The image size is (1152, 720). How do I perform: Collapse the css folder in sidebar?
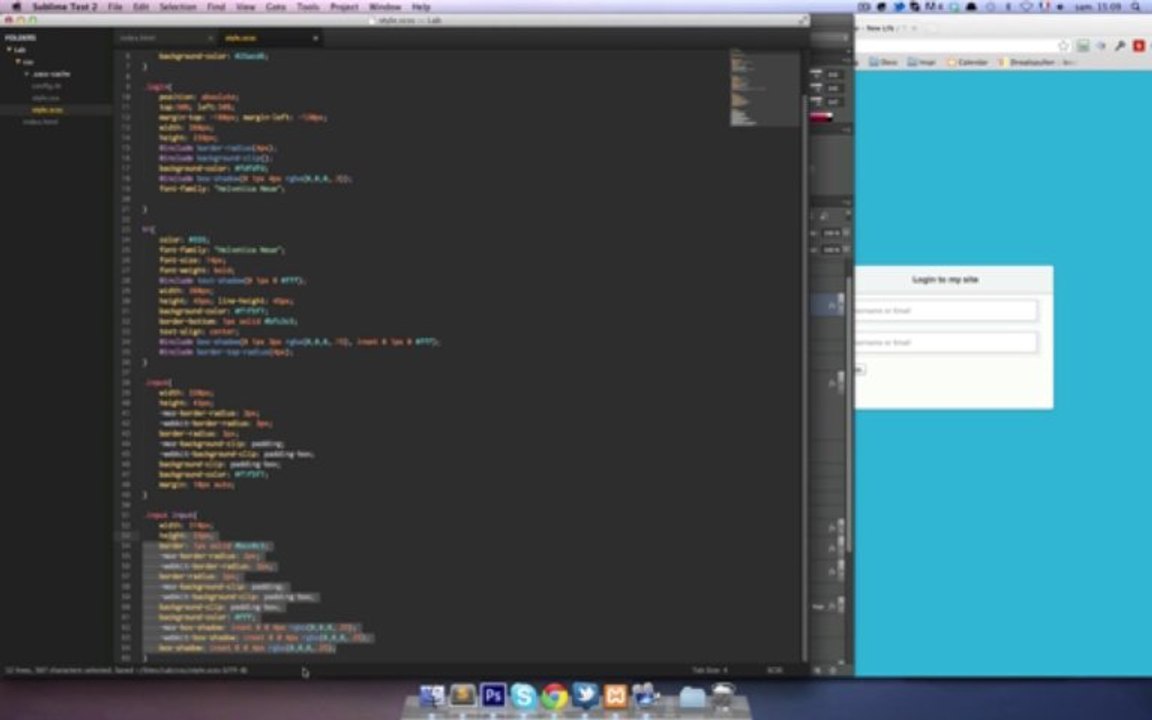pos(18,62)
